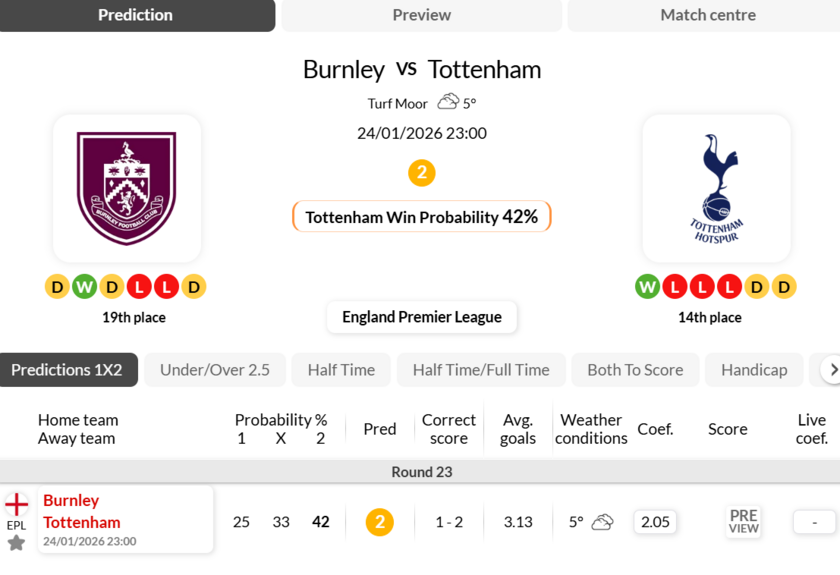Viewport: 840px width, 575px height.
Task: Click the cloud icon in weather conditions column
Action: pos(602,522)
